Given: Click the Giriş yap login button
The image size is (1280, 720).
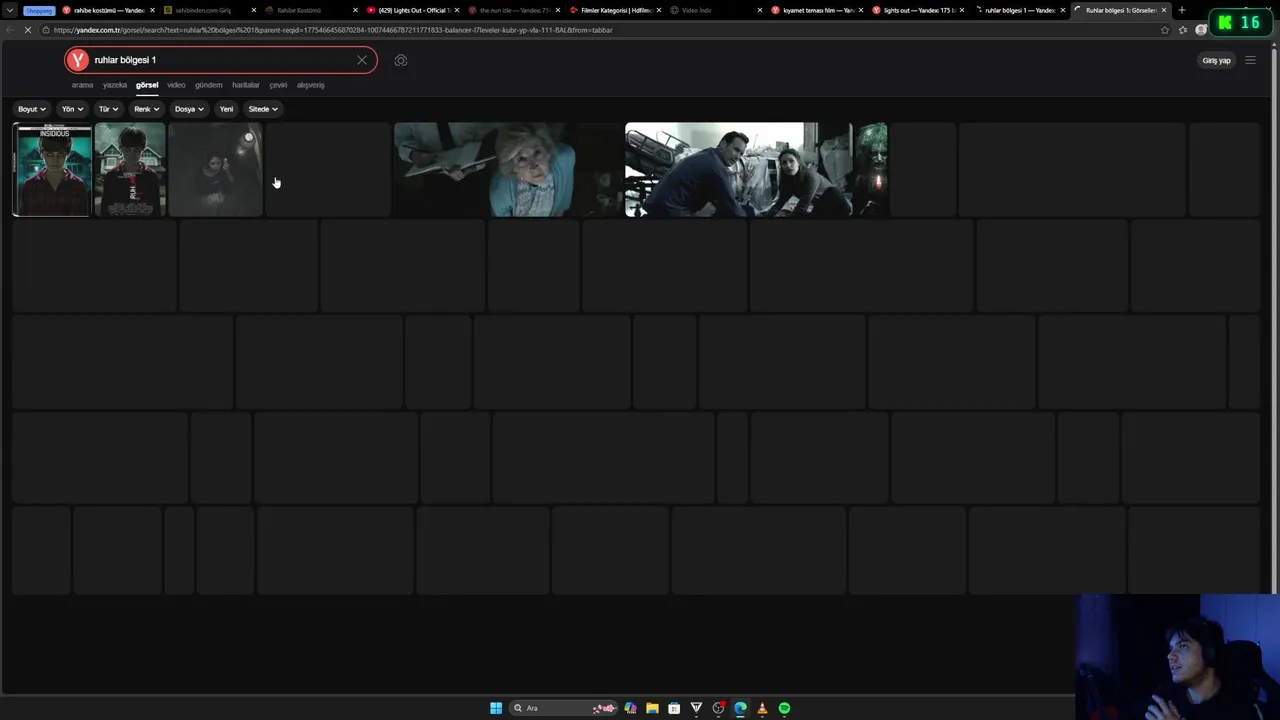Looking at the screenshot, I should pyautogui.click(x=1216, y=60).
